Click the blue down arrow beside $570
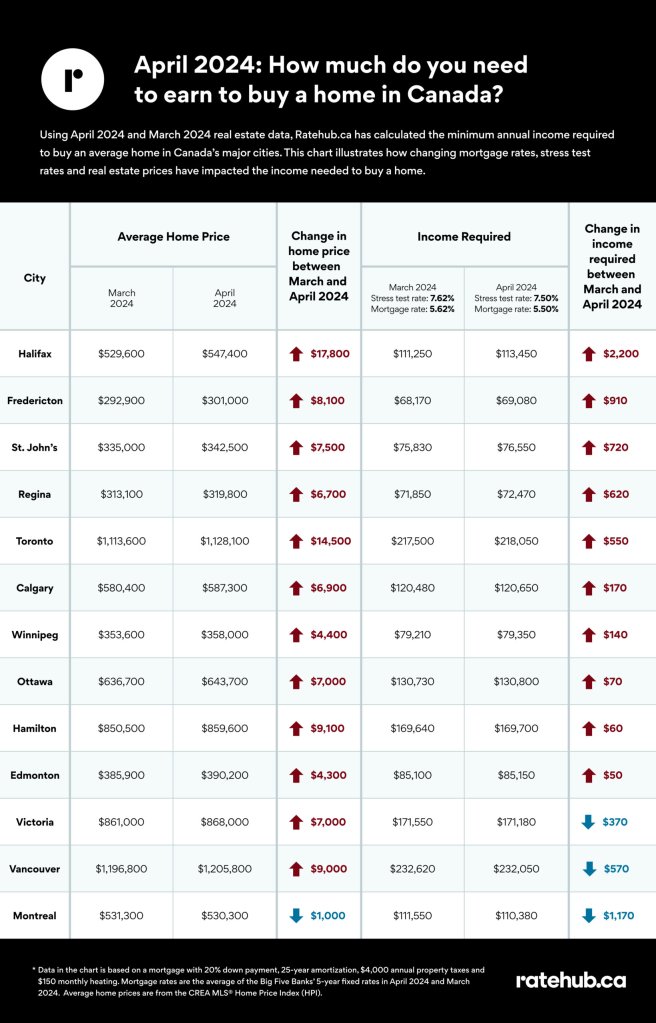The image size is (656, 1023). (x=588, y=869)
